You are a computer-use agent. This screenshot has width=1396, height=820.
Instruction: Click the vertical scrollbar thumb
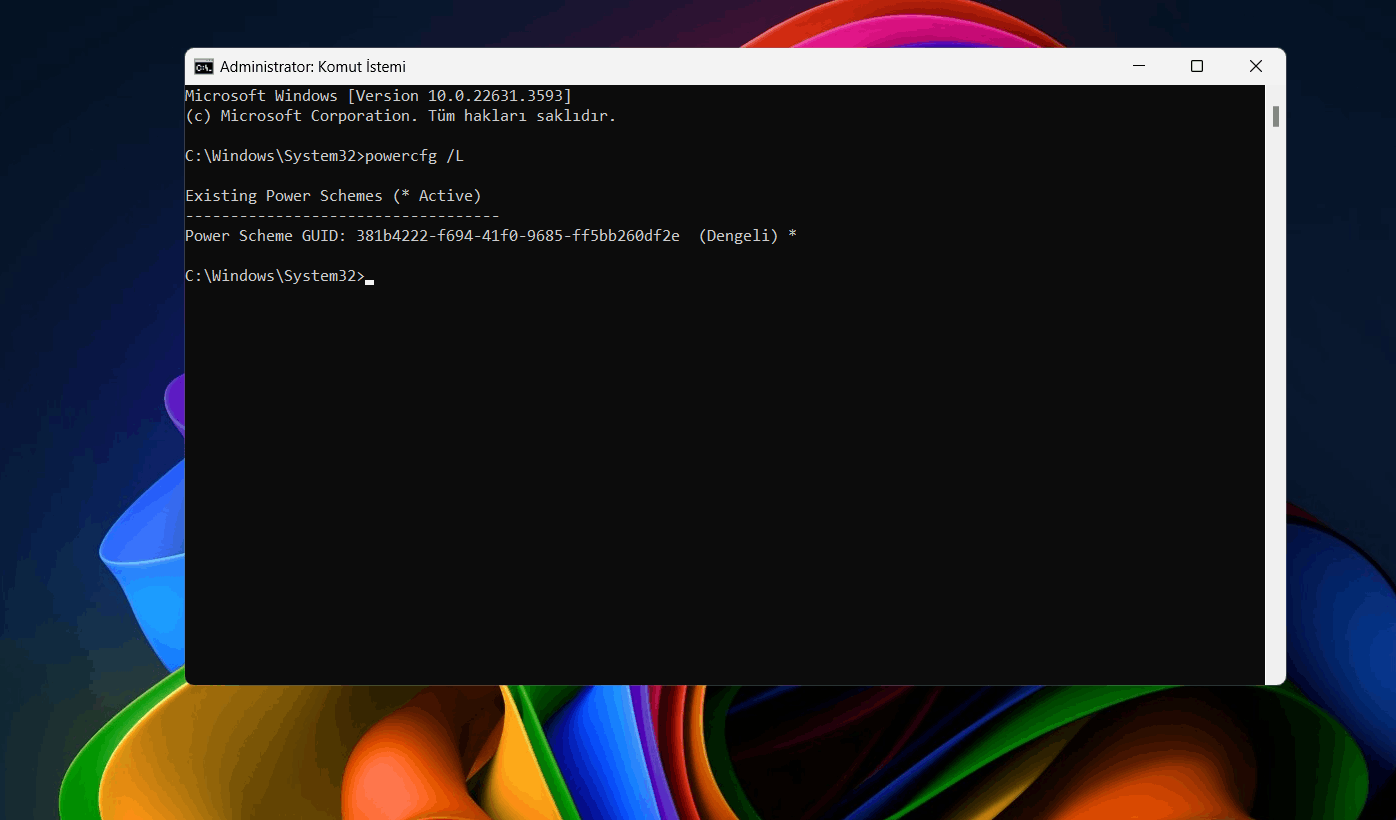1276,116
